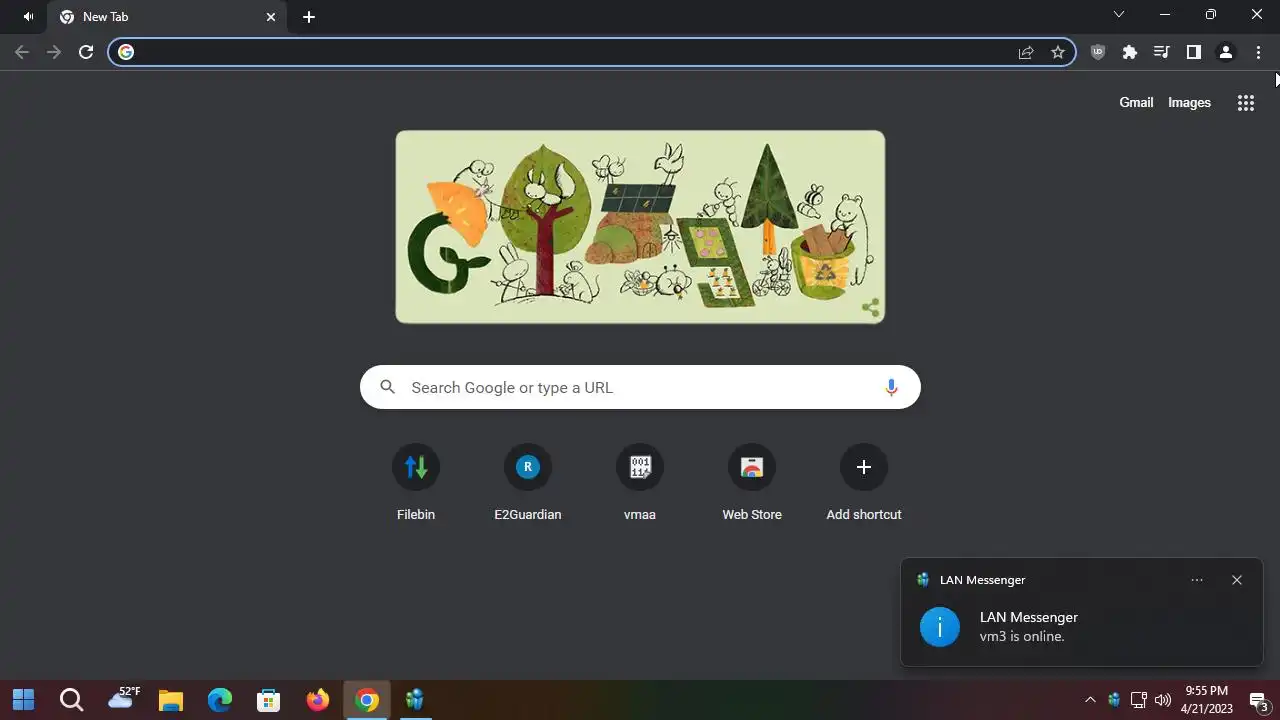Open File Explorer from taskbar
Image resolution: width=1280 pixels, height=720 pixels.
(x=171, y=700)
